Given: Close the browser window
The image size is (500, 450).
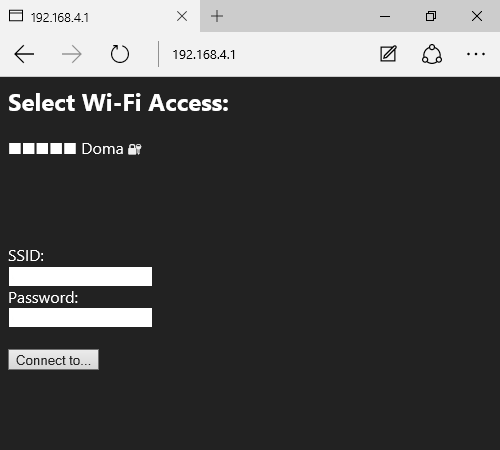Looking at the screenshot, I should point(477,16).
